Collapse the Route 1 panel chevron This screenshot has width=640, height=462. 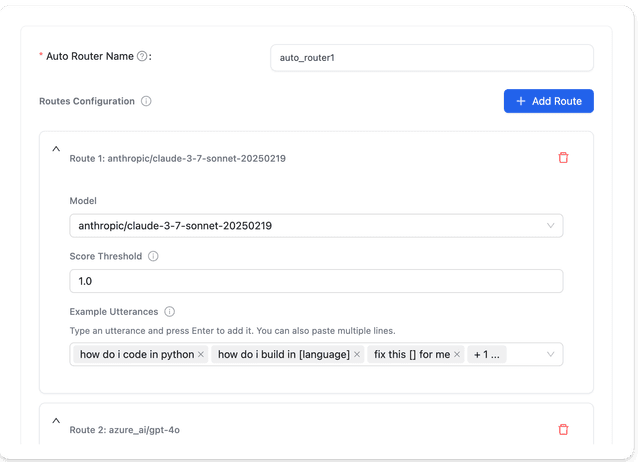[x=56, y=149]
